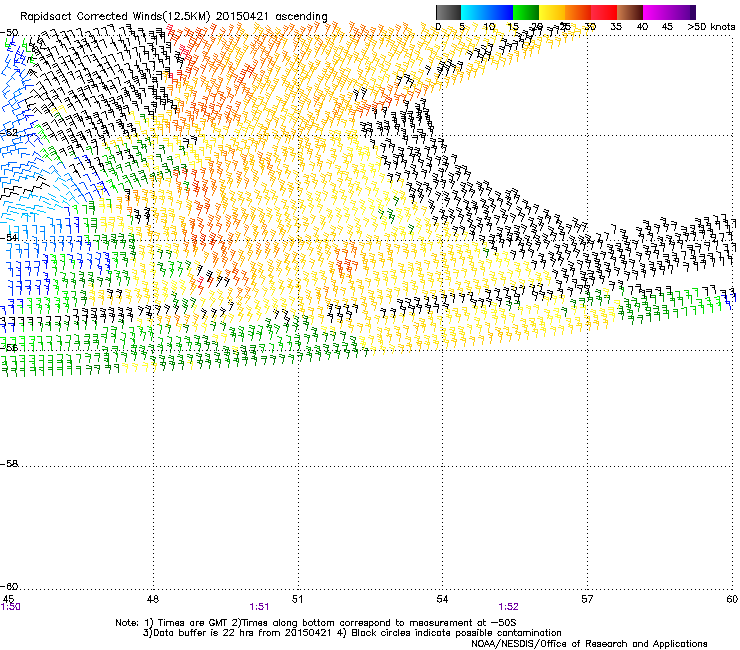Click the cyan-blue 5-15 knots legend segment
The width and height of the screenshot is (740, 650).
pyautogui.click(x=487, y=12)
